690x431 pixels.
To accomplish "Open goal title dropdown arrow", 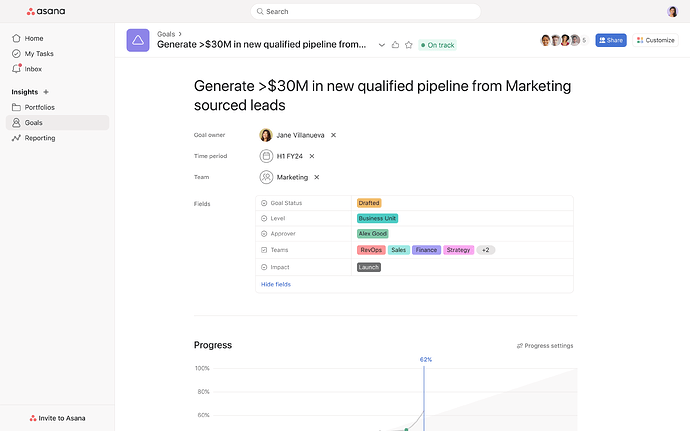I will 382,45.
